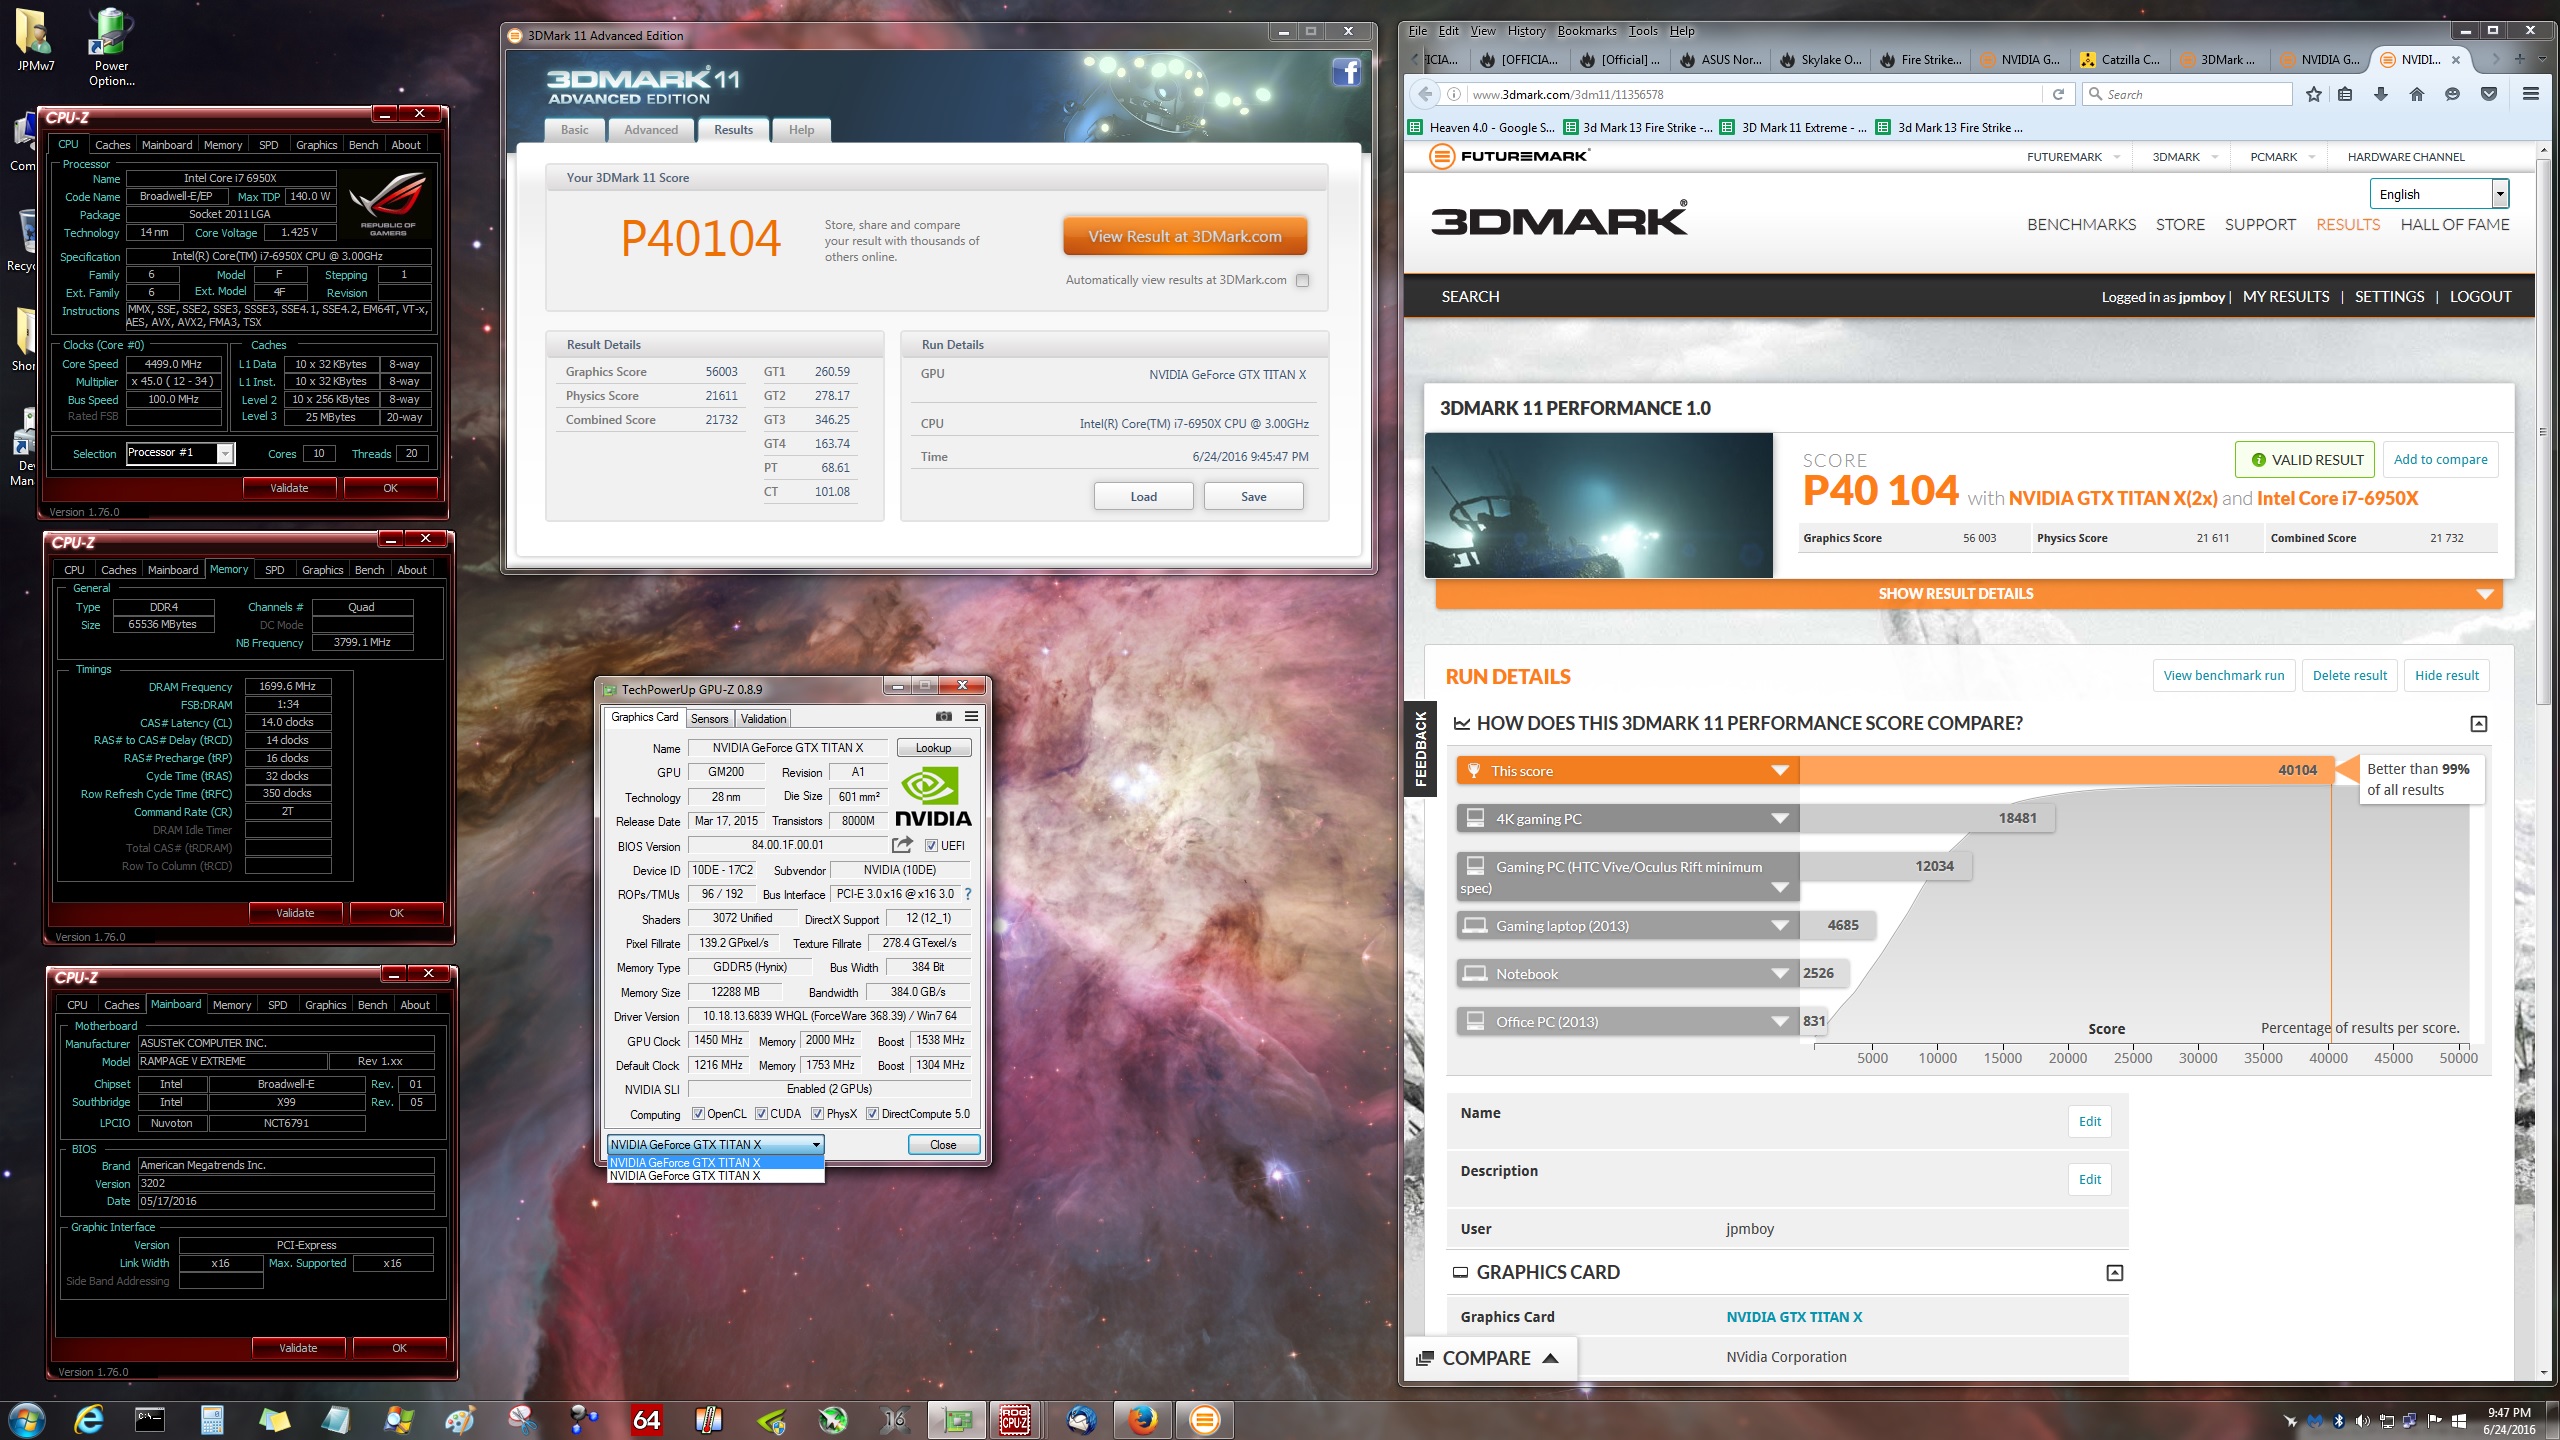2560x1440 pixels.
Task: Click the site info icon in address bar
Action: click(1454, 94)
